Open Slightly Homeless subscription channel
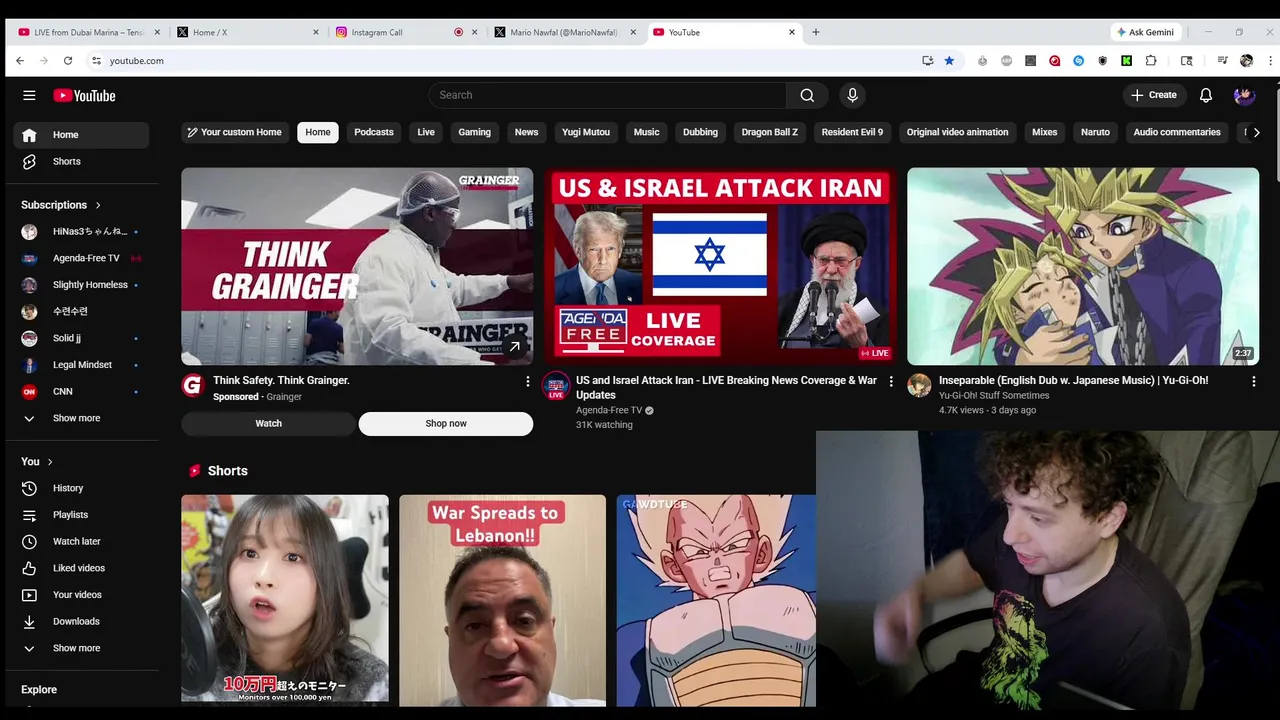 click(81, 285)
